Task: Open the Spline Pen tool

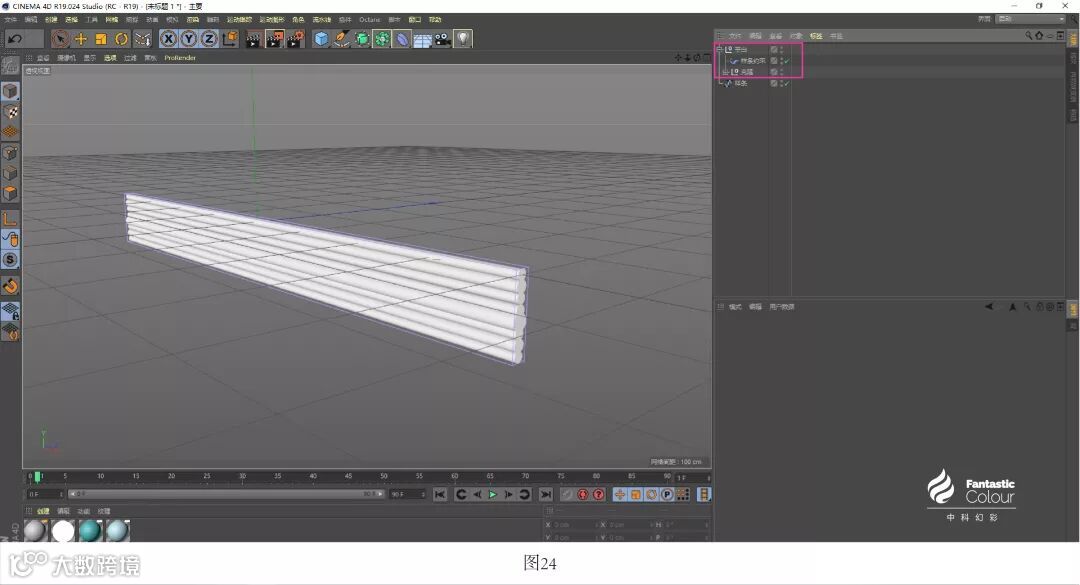Action: click(x=342, y=39)
